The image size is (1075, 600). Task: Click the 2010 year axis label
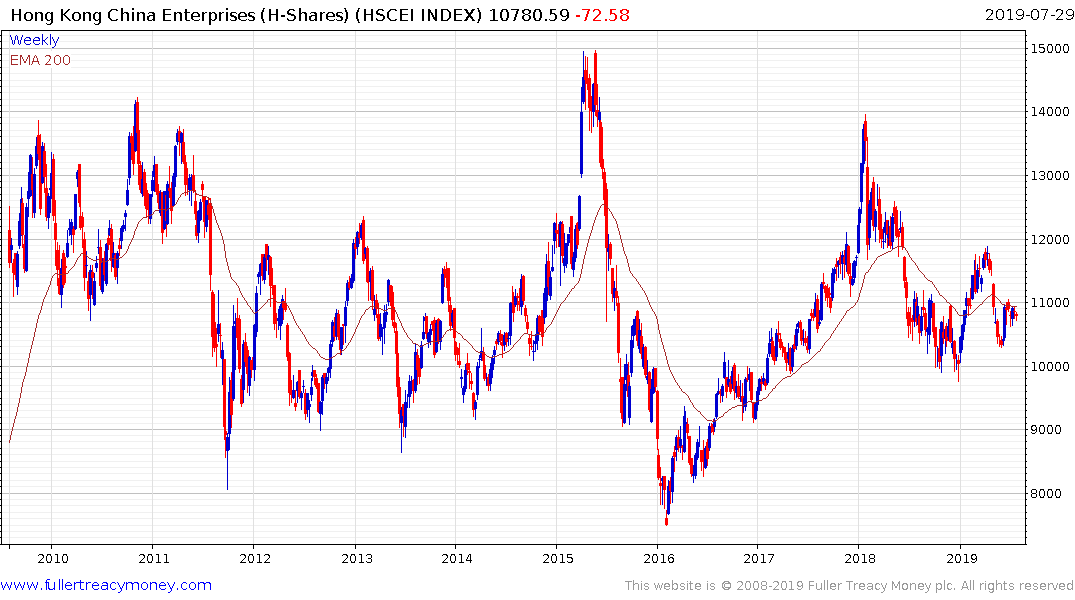point(53,558)
